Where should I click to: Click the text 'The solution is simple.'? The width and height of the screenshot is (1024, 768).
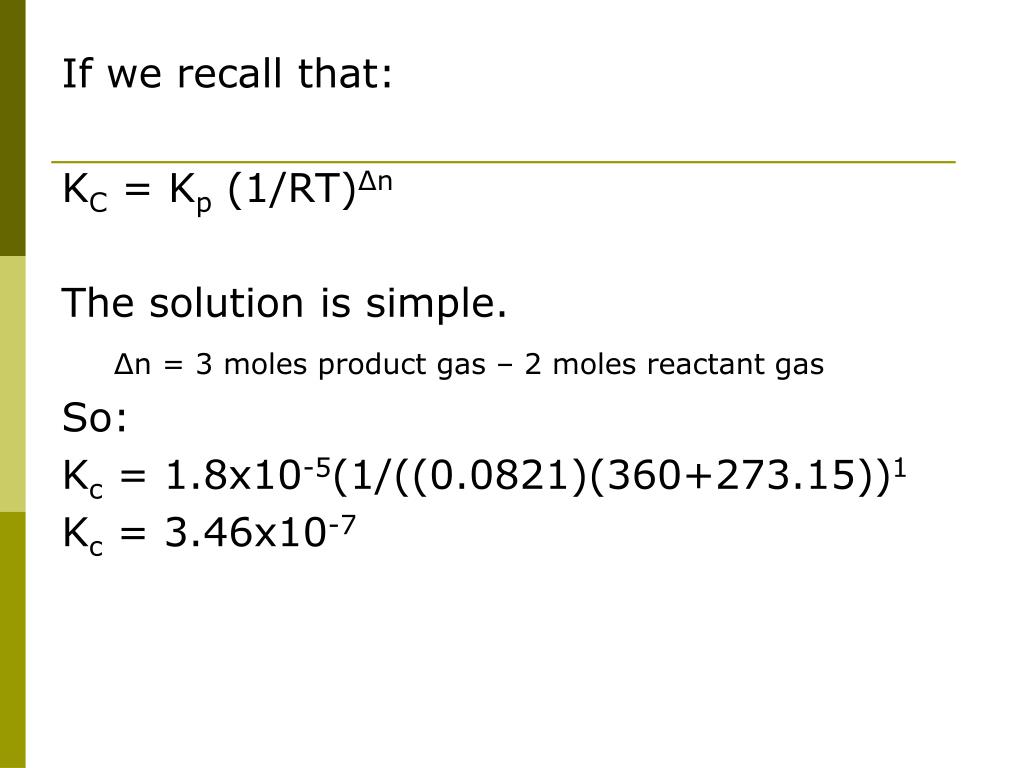point(284,304)
